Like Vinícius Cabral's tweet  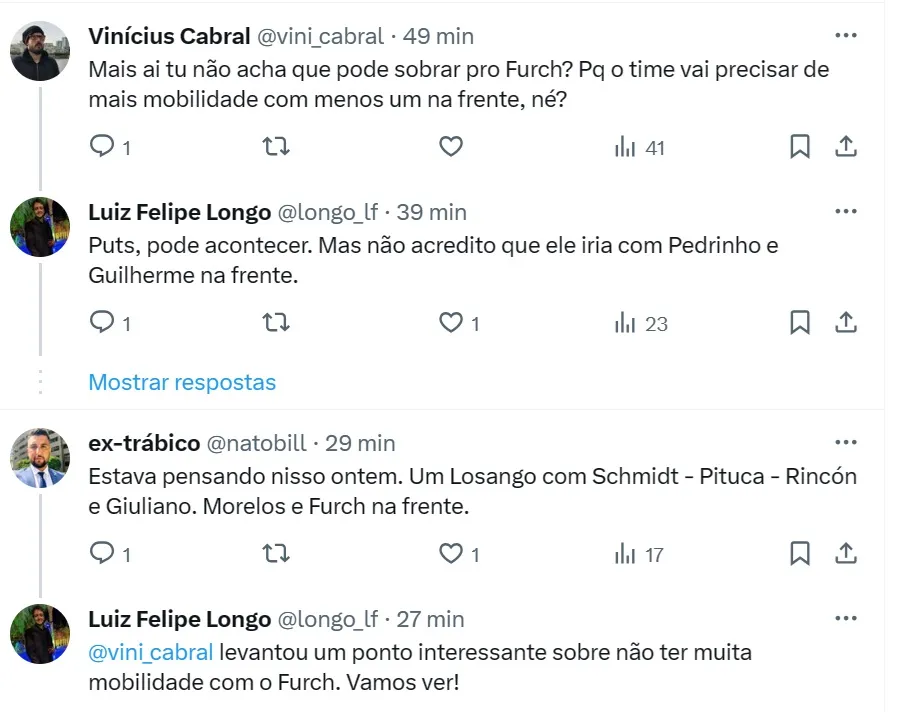click(x=451, y=147)
